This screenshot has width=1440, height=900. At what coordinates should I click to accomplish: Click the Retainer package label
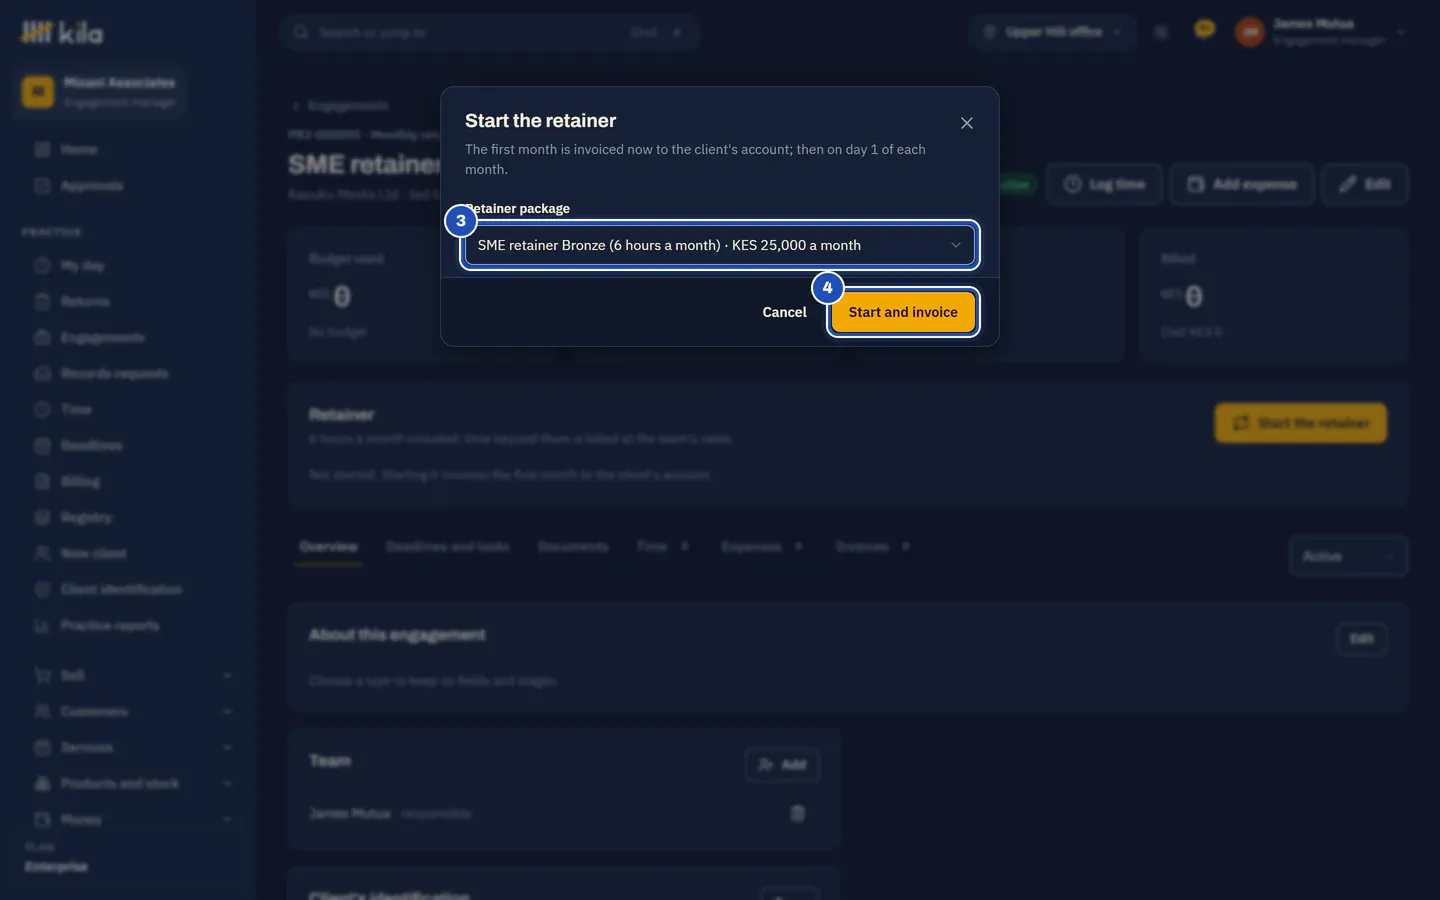[518, 208]
